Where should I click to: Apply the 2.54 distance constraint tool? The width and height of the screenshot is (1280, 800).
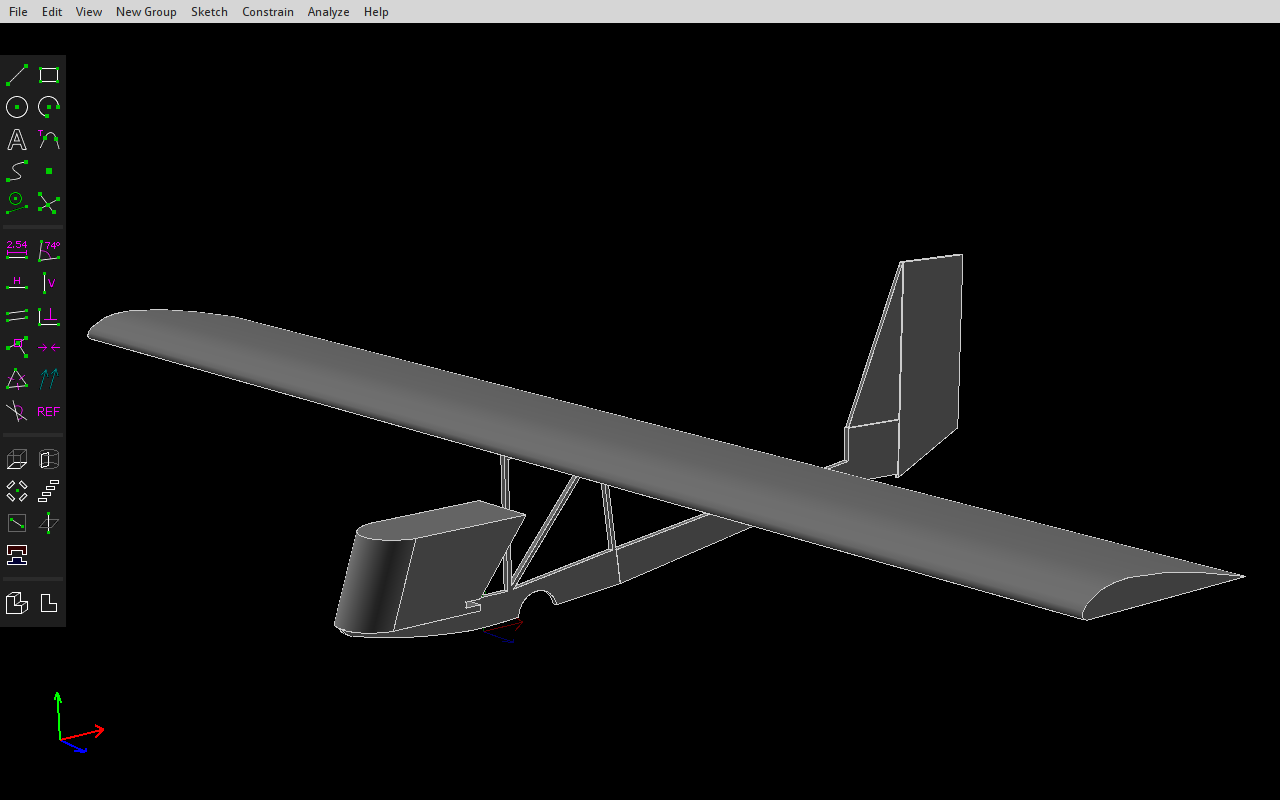tap(17, 250)
